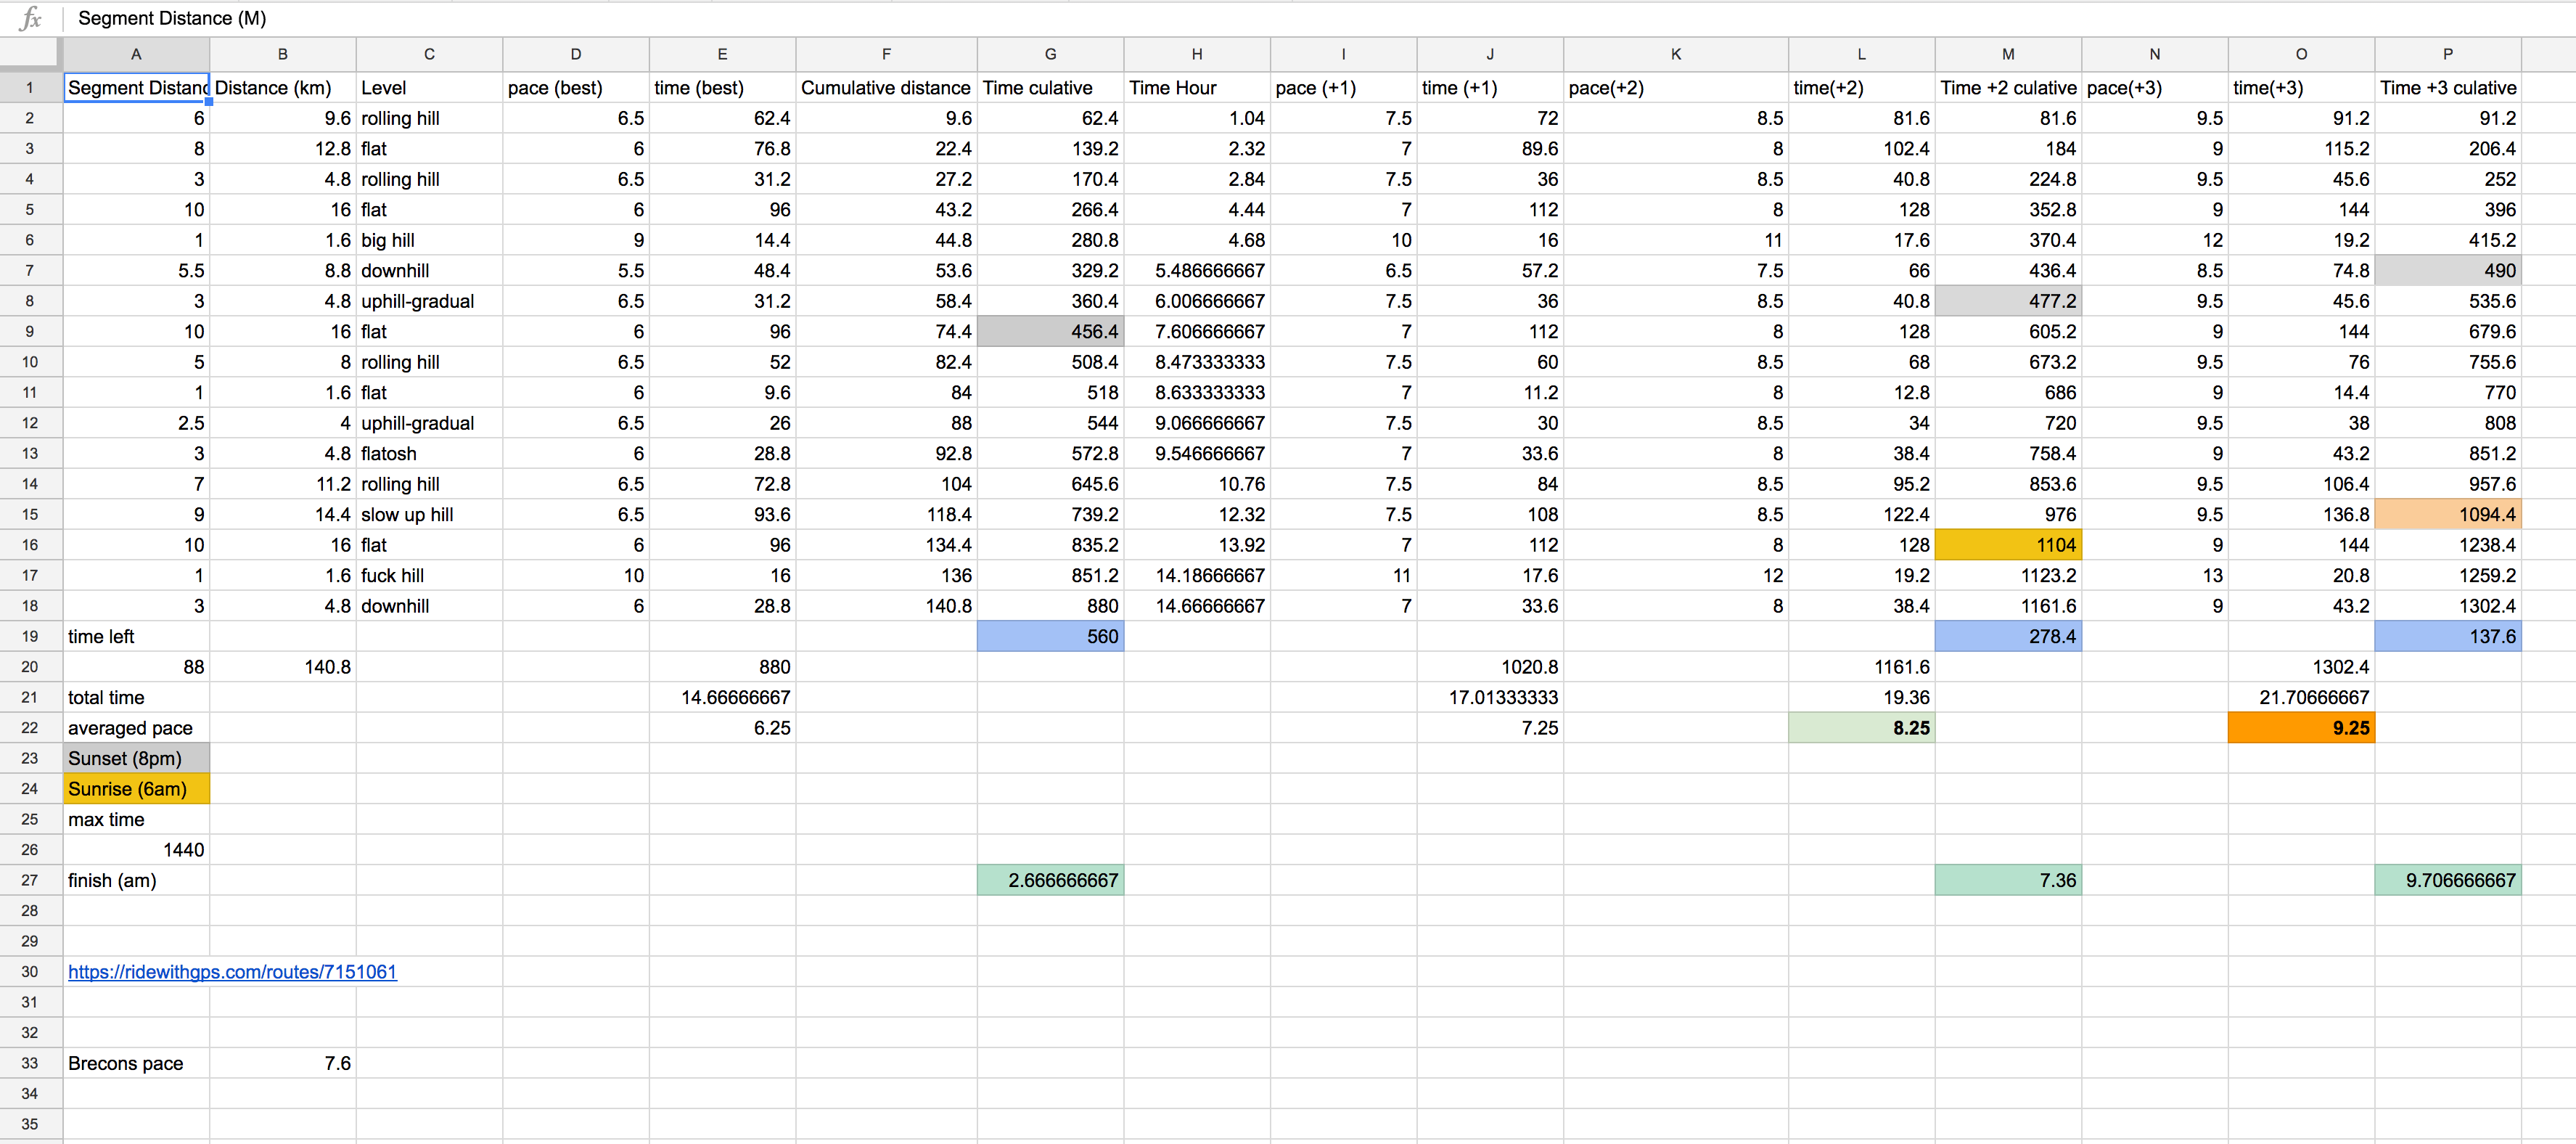Click total time value 14.66666667 in column E
The height and width of the screenshot is (1144, 2576).
[722, 698]
